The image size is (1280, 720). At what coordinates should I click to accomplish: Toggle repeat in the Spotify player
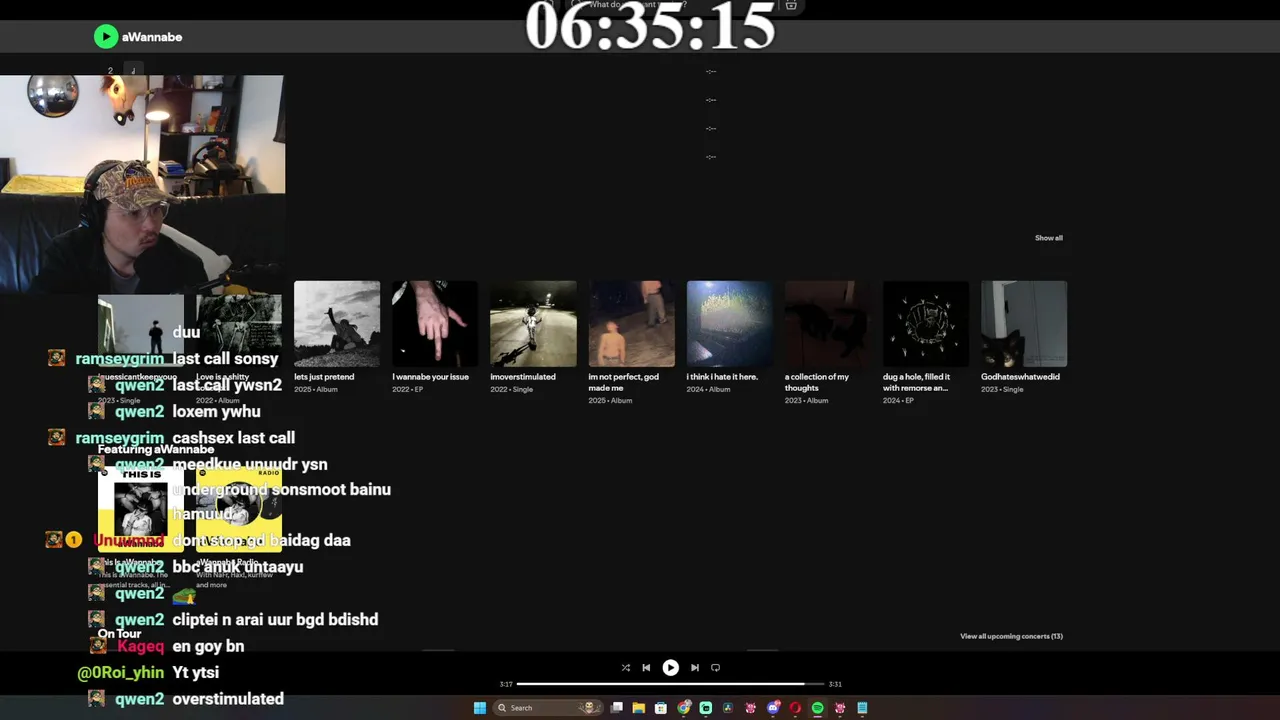715,668
